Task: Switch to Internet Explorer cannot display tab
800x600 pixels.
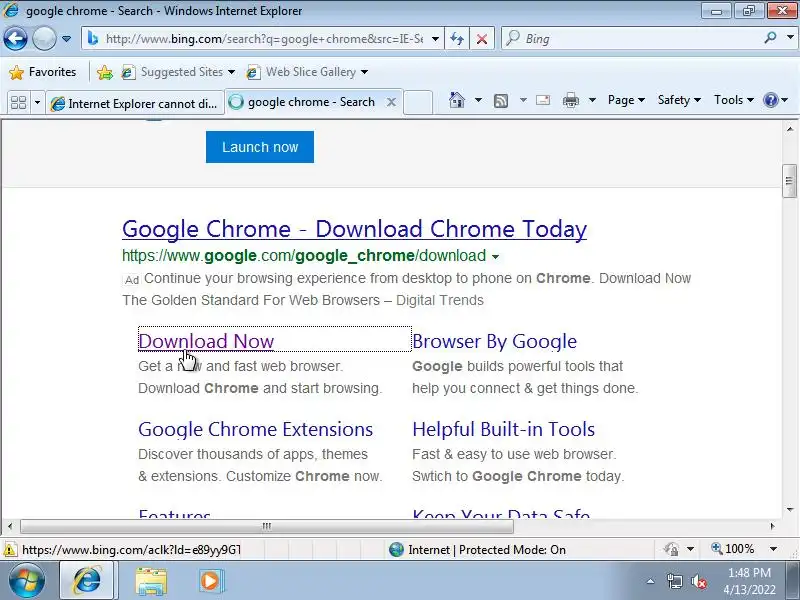Action: [135, 103]
